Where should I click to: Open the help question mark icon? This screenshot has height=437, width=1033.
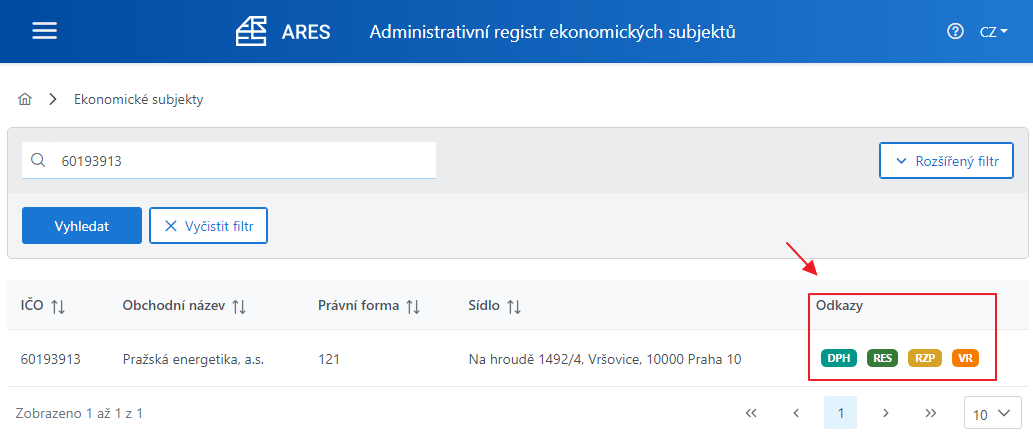pyautogui.click(x=955, y=31)
